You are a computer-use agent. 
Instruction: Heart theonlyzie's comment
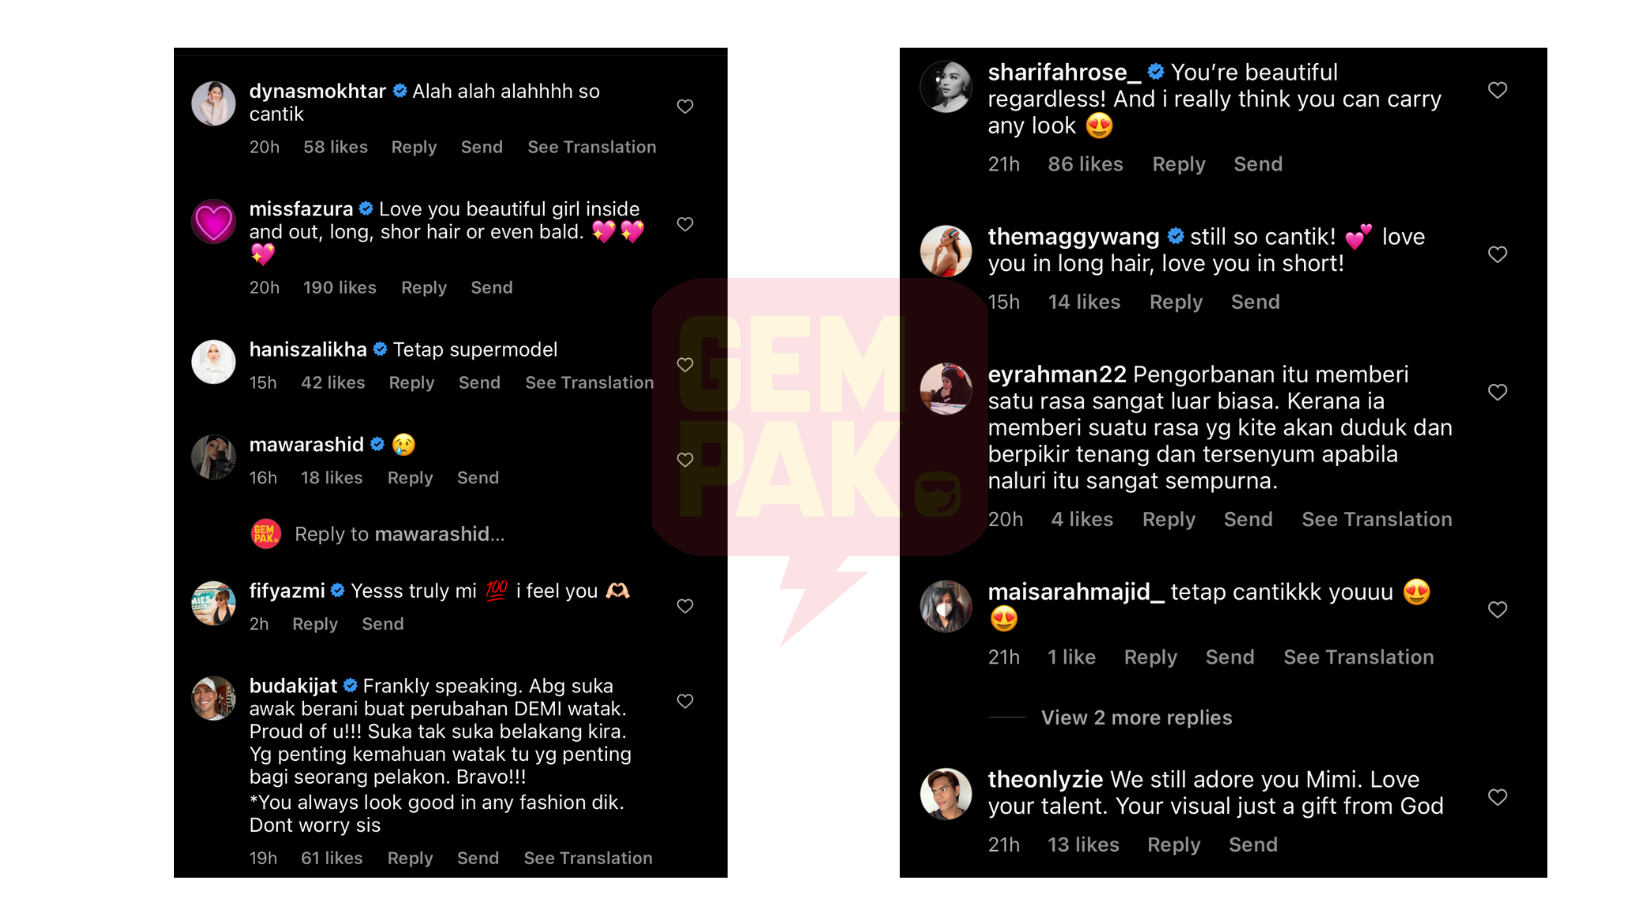click(x=1497, y=797)
